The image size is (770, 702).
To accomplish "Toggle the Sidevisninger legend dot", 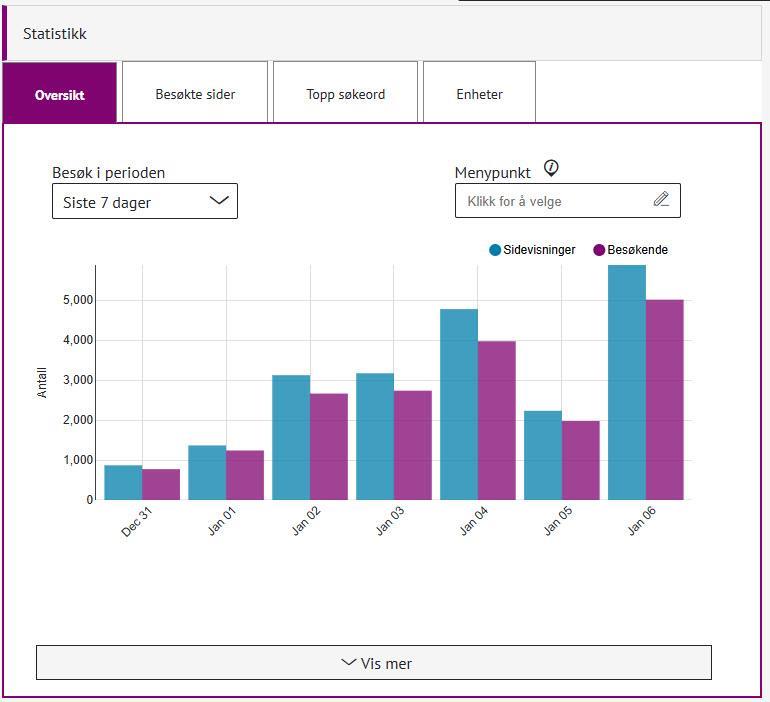I will (x=495, y=250).
